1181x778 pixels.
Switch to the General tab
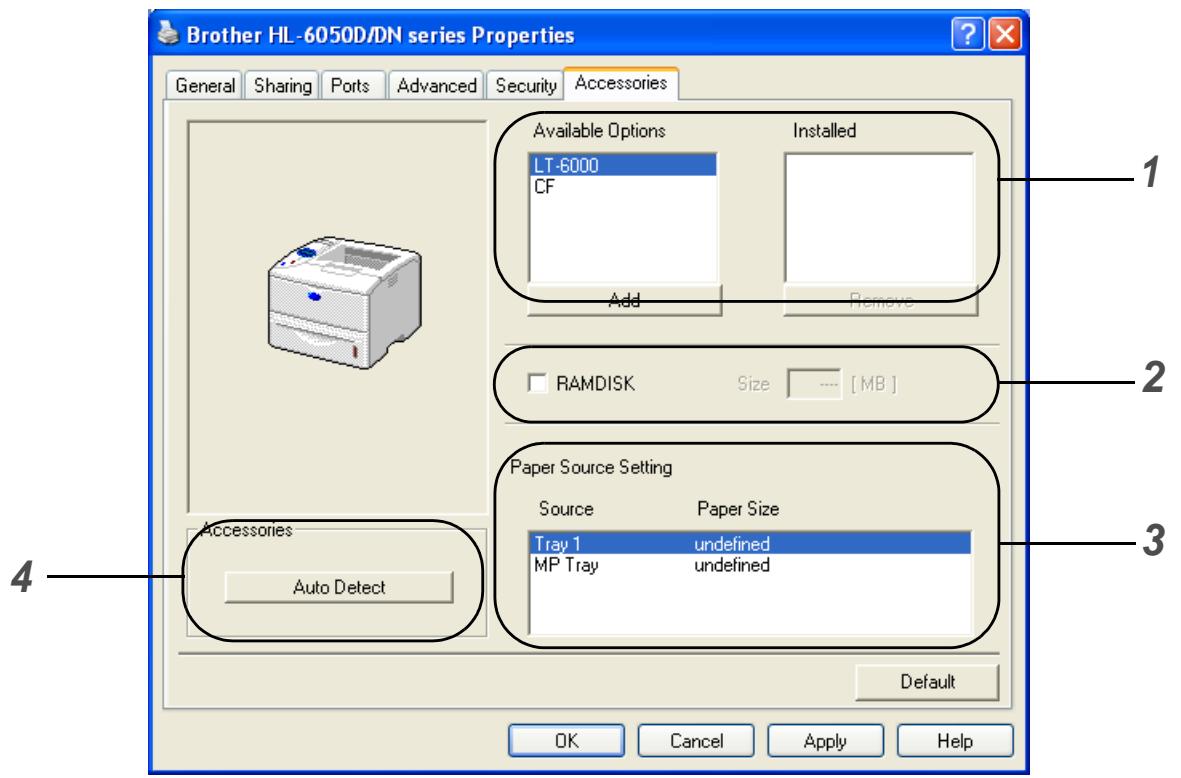click(x=205, y=86)
